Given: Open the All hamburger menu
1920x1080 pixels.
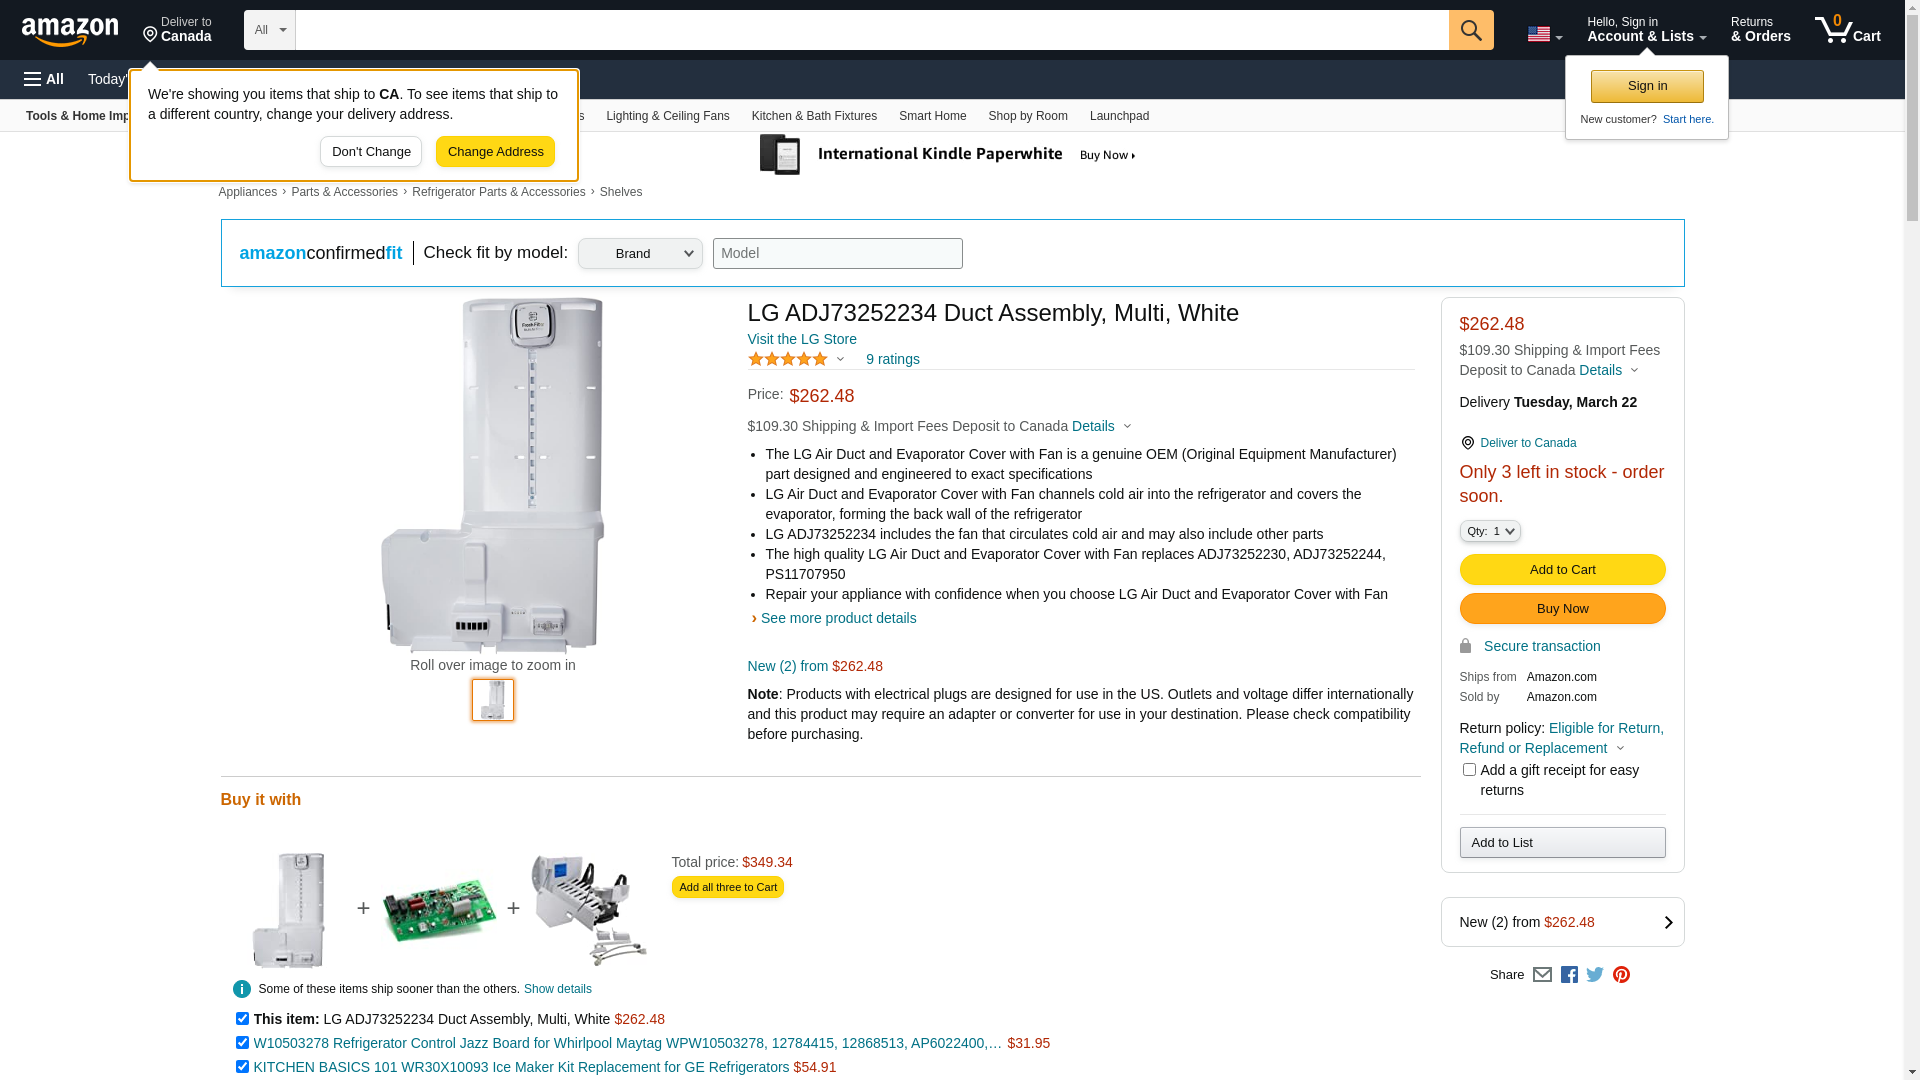Looking at the screenshot, I should click(44, 79).
